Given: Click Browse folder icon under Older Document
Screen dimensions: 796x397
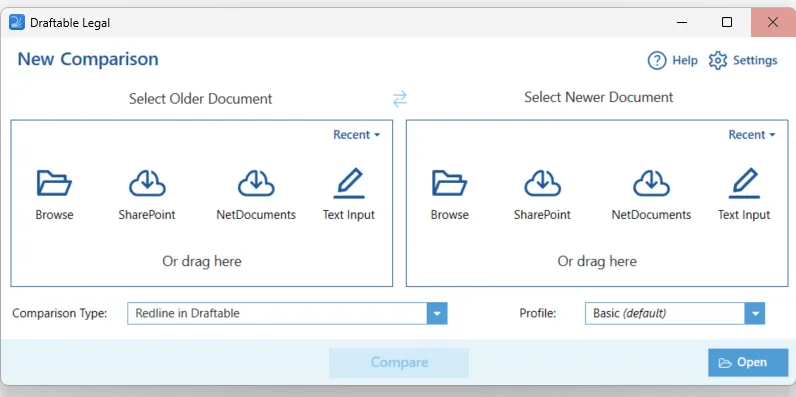Looking at the screenshot, I should pyautogui.click(x=54, y=183).
